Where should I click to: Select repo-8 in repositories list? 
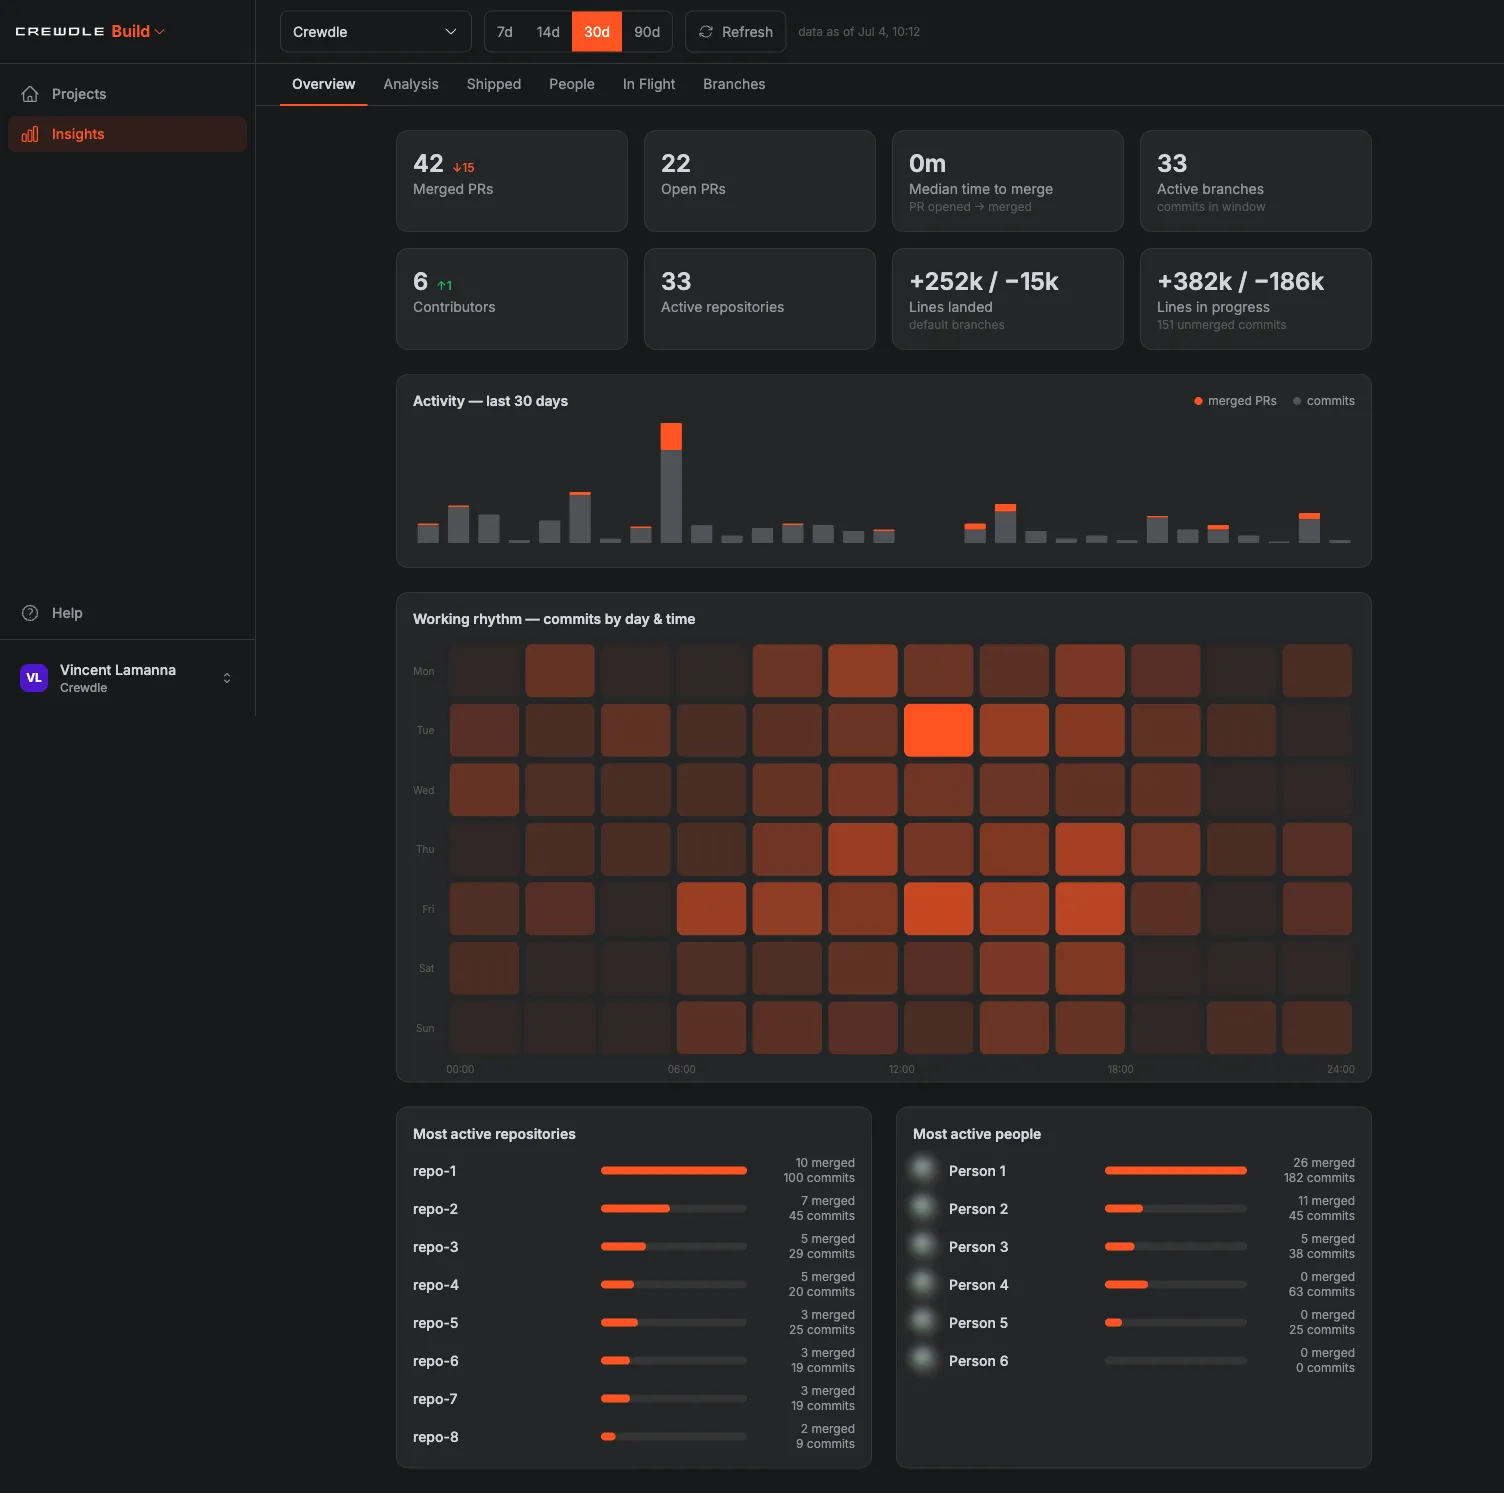click(634, 1437)
